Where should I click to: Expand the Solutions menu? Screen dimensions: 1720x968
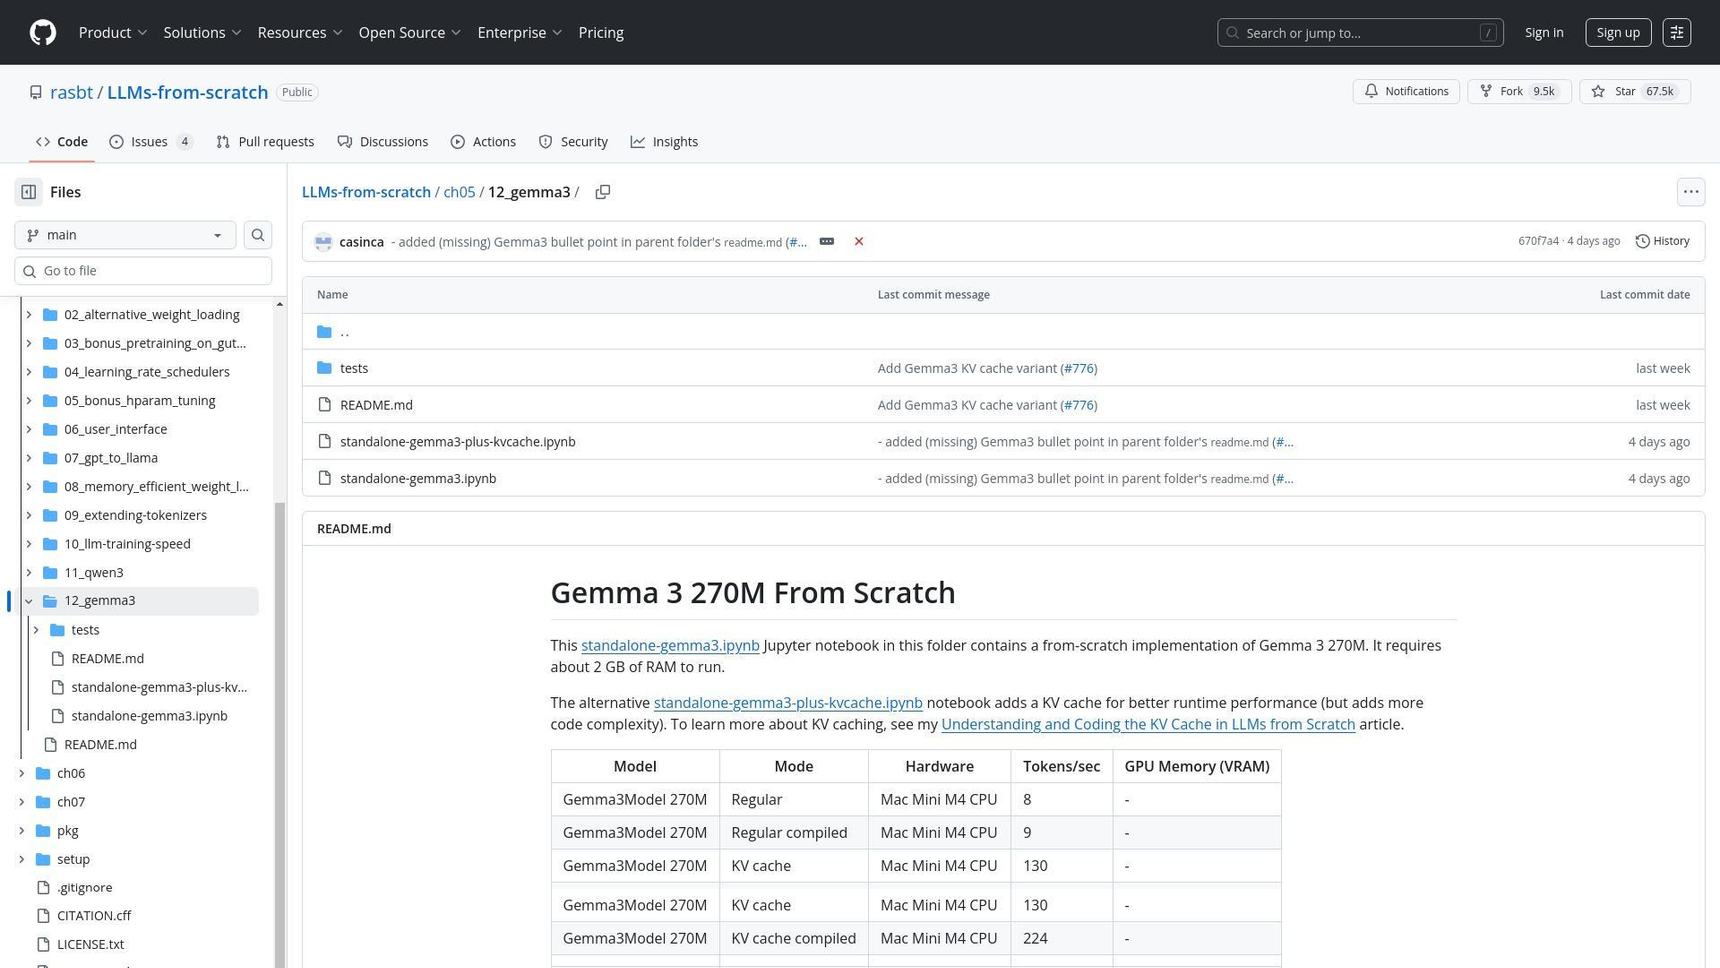click(x=202, y=32)
